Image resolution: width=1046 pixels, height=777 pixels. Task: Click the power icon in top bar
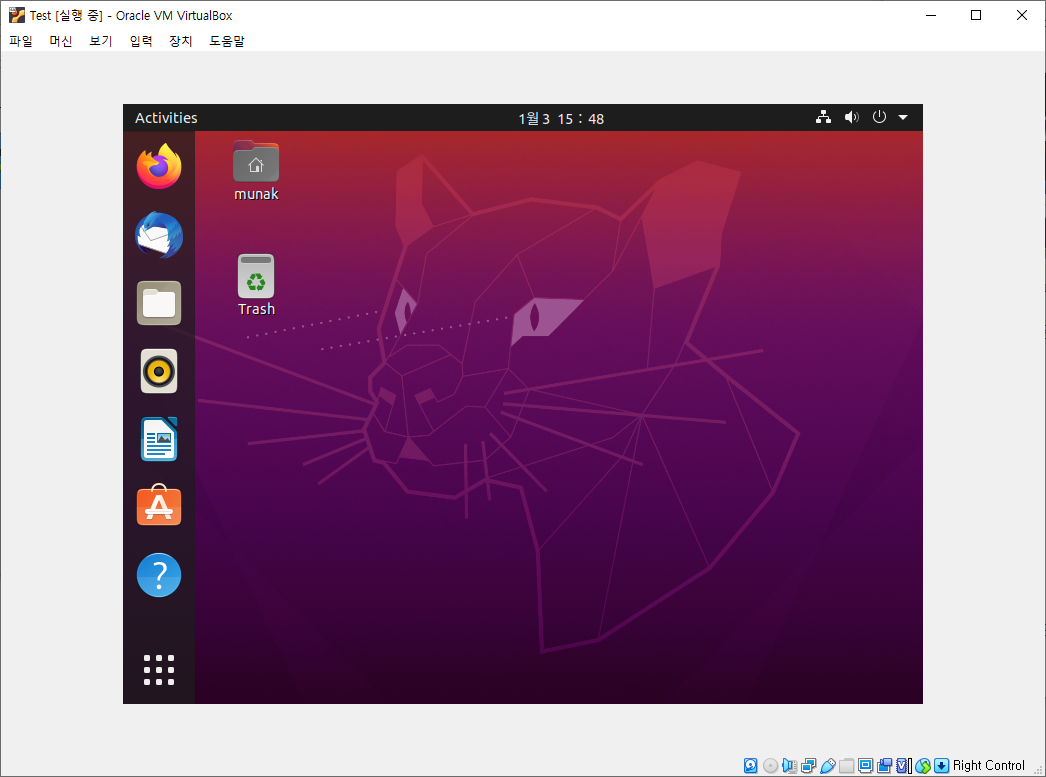click(879, 117)
